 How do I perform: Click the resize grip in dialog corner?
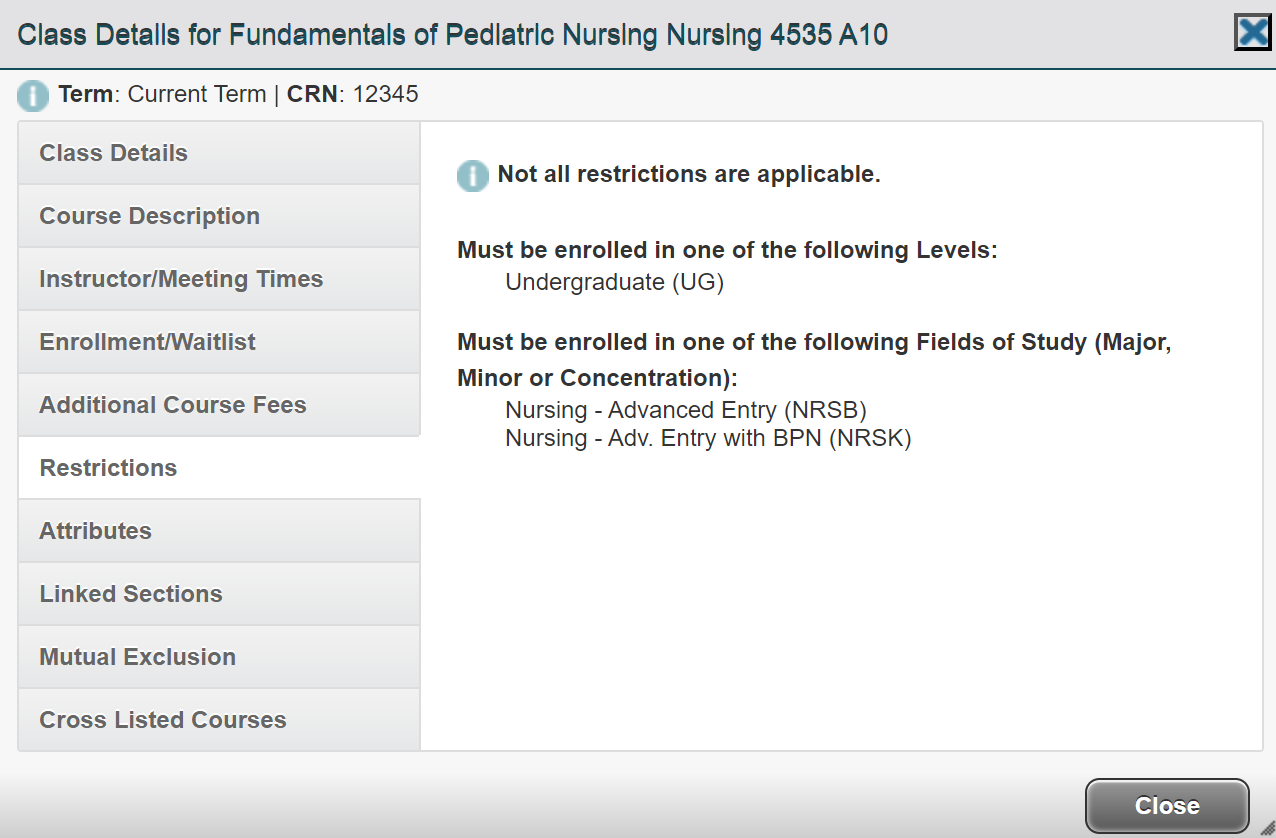[1266, 828]
